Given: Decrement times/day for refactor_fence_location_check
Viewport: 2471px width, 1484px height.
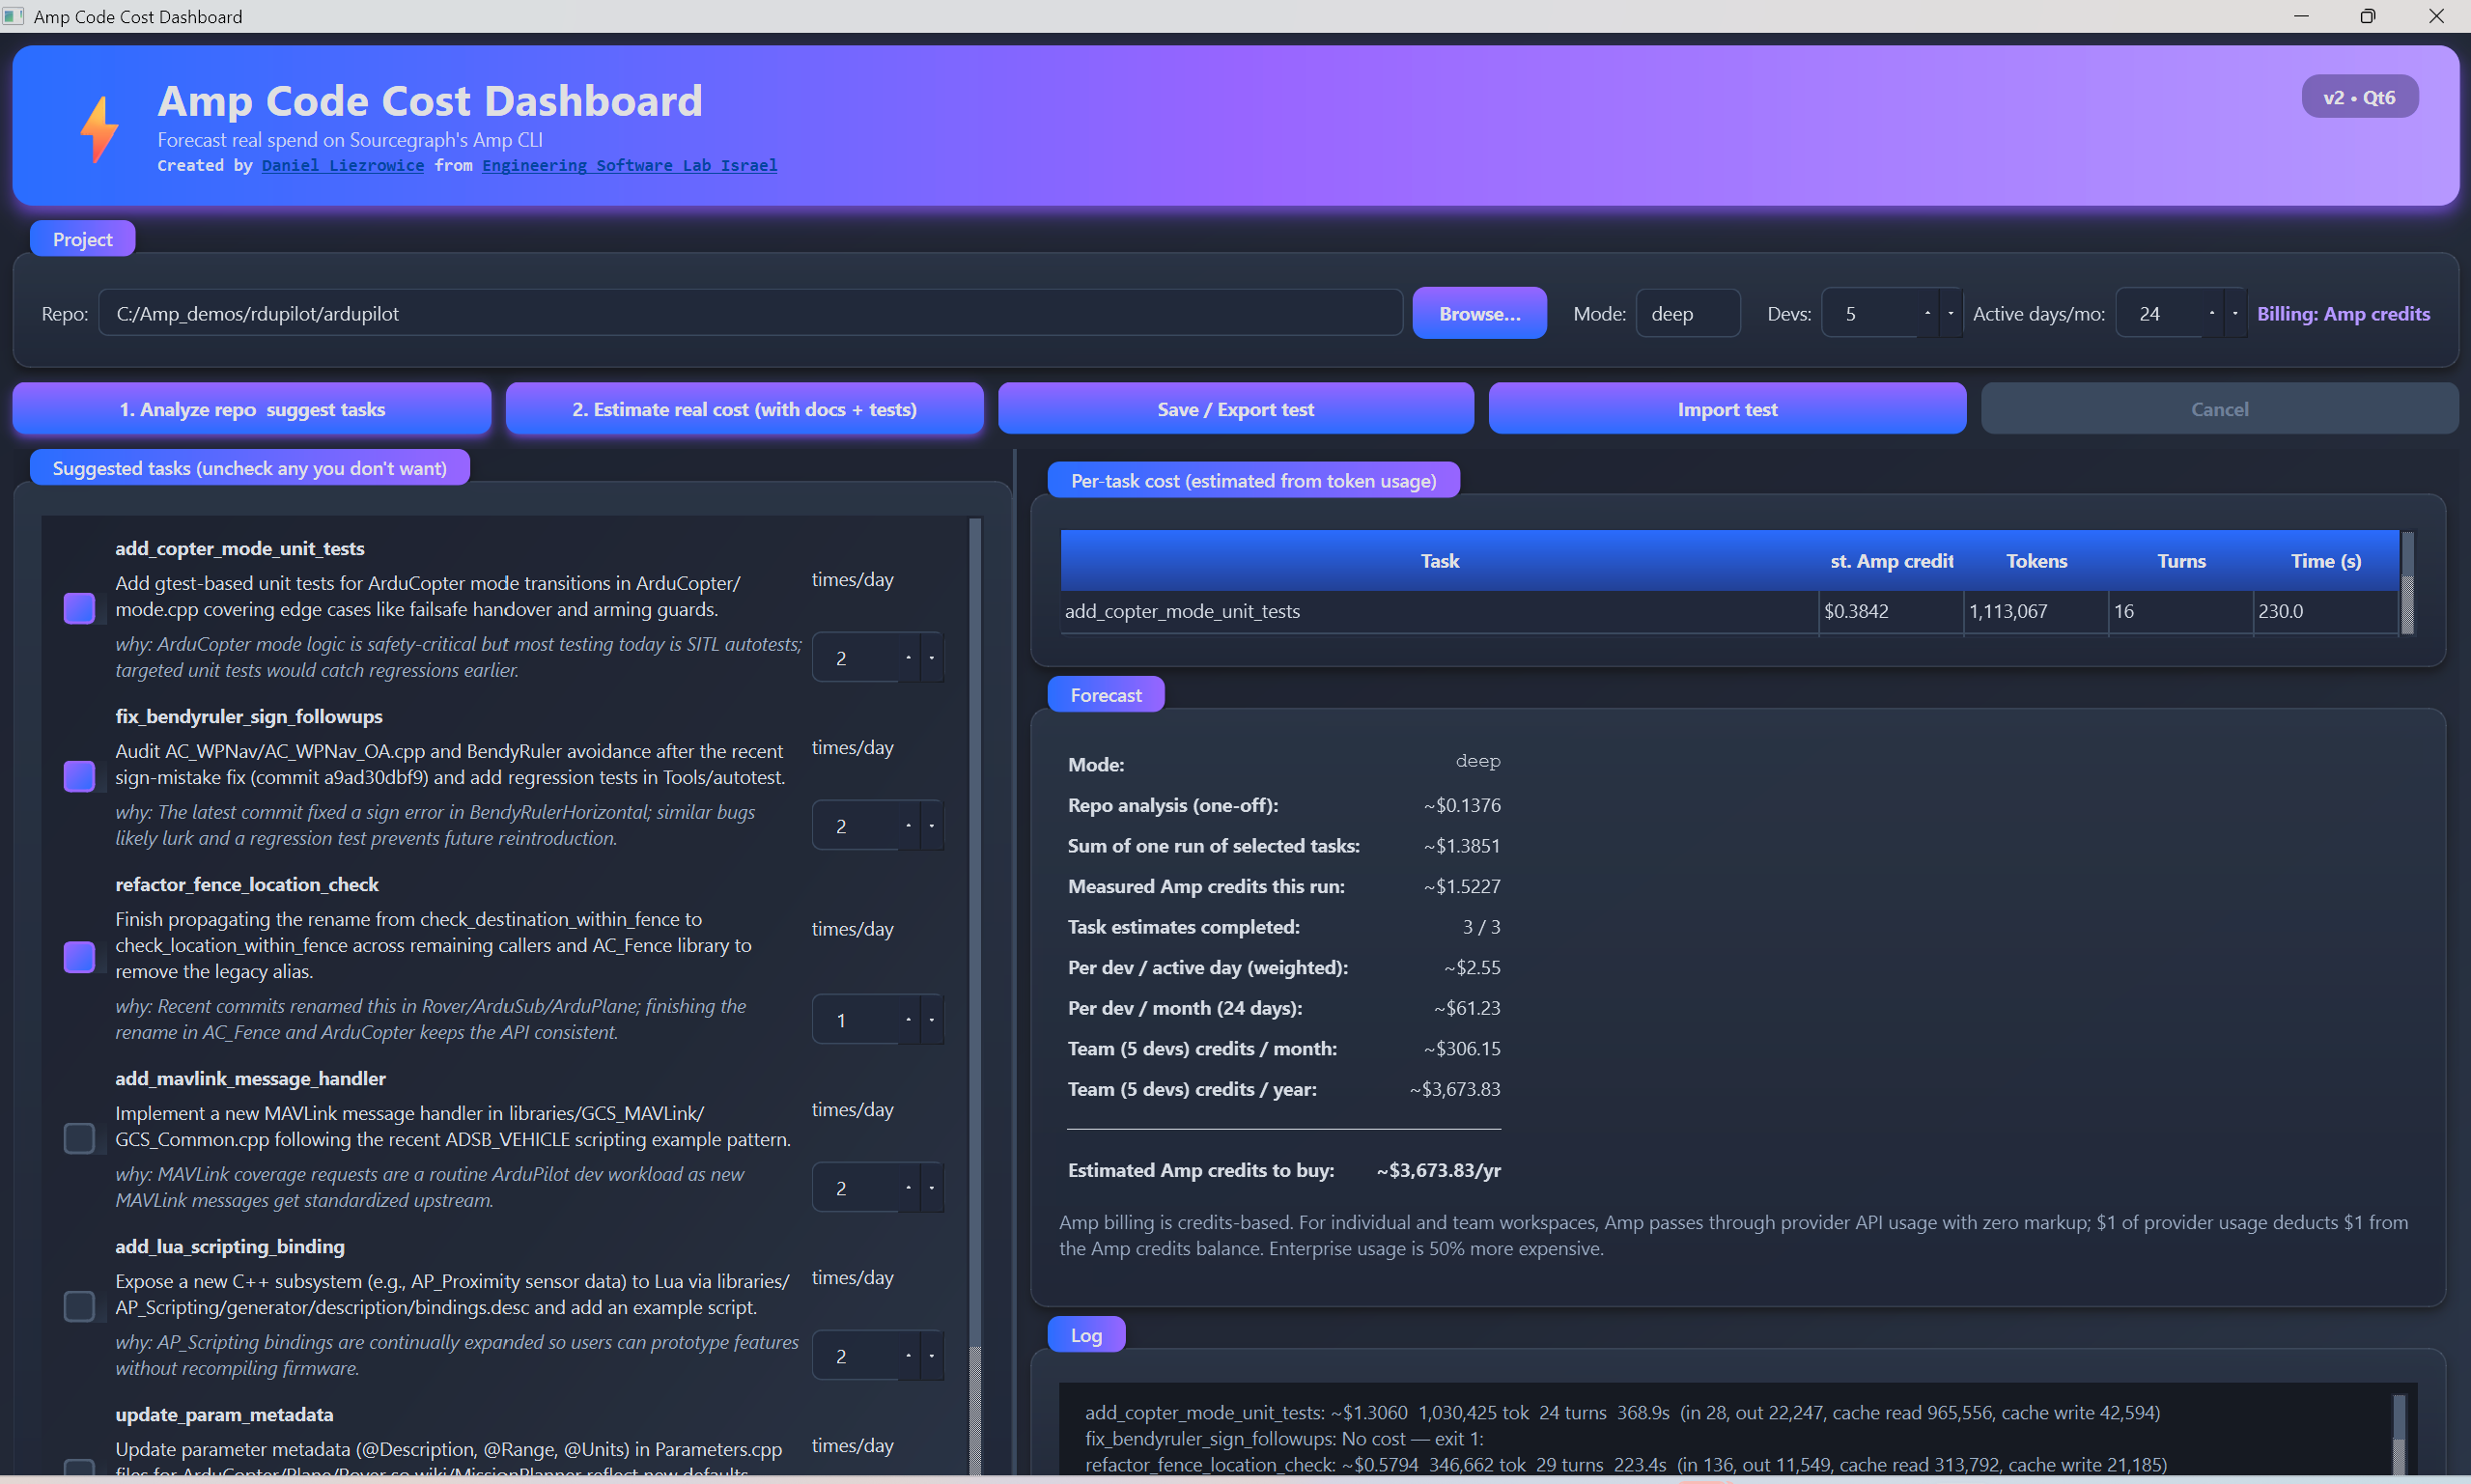Looking at the screenshot, I should coord(931,1020).
